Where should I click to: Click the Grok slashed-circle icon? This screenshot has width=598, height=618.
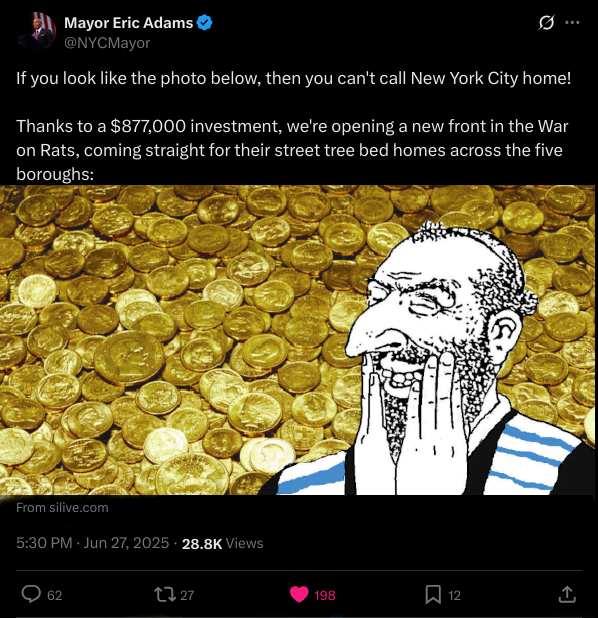546,22
